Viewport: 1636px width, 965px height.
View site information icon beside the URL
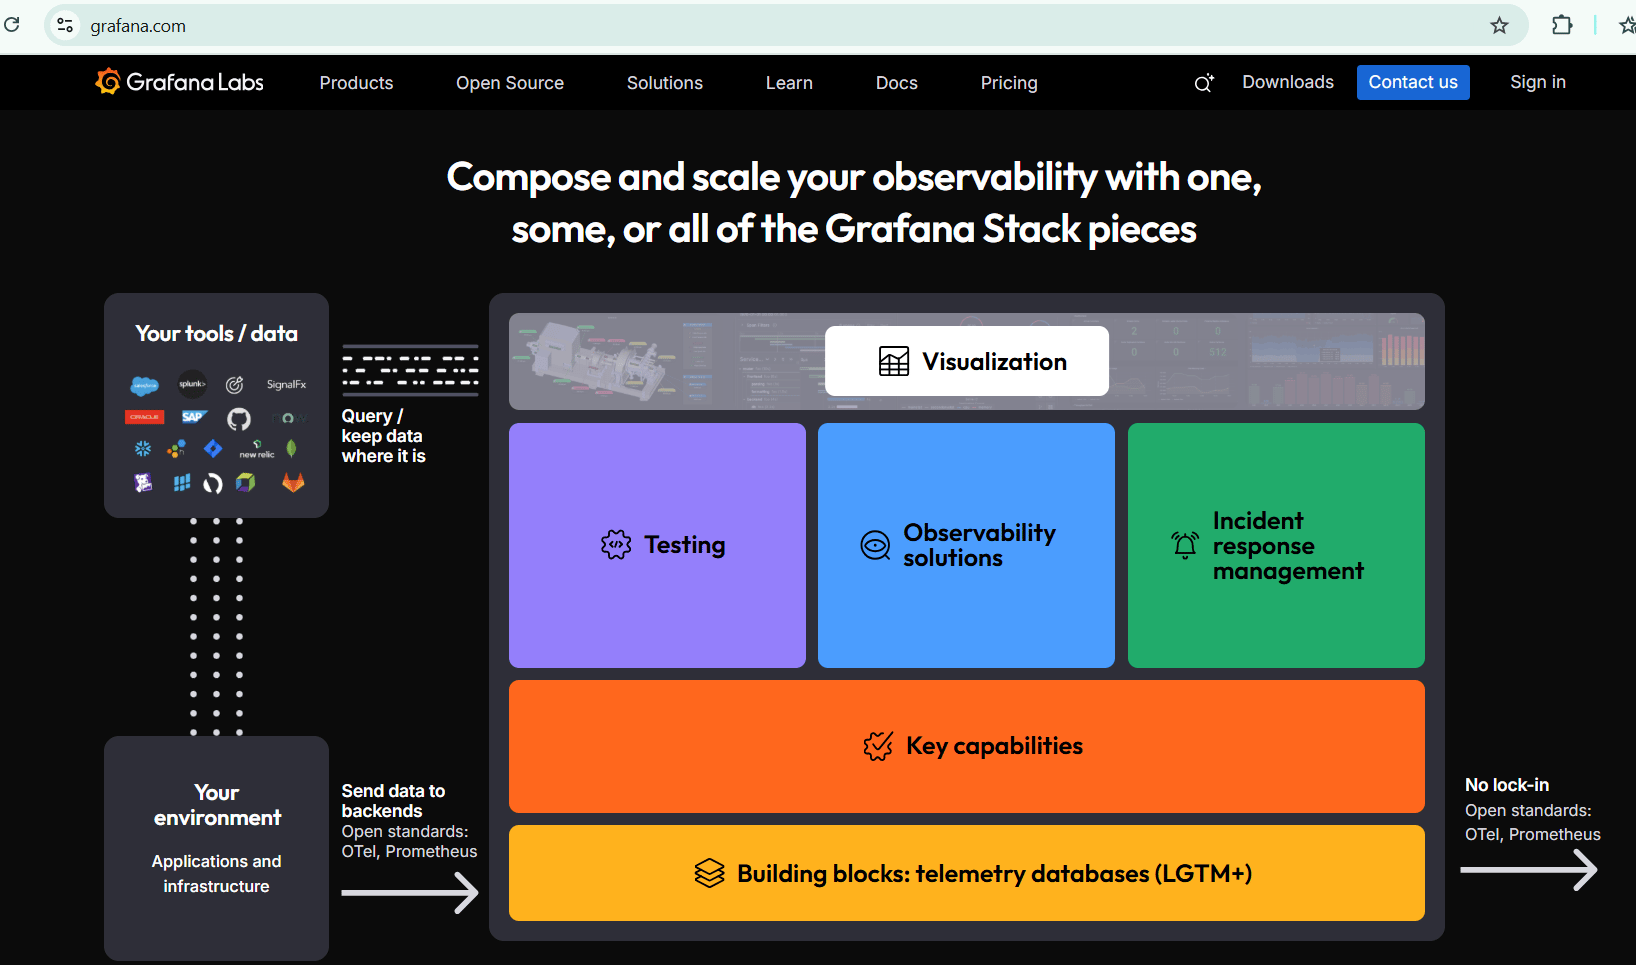coord(65,26)
